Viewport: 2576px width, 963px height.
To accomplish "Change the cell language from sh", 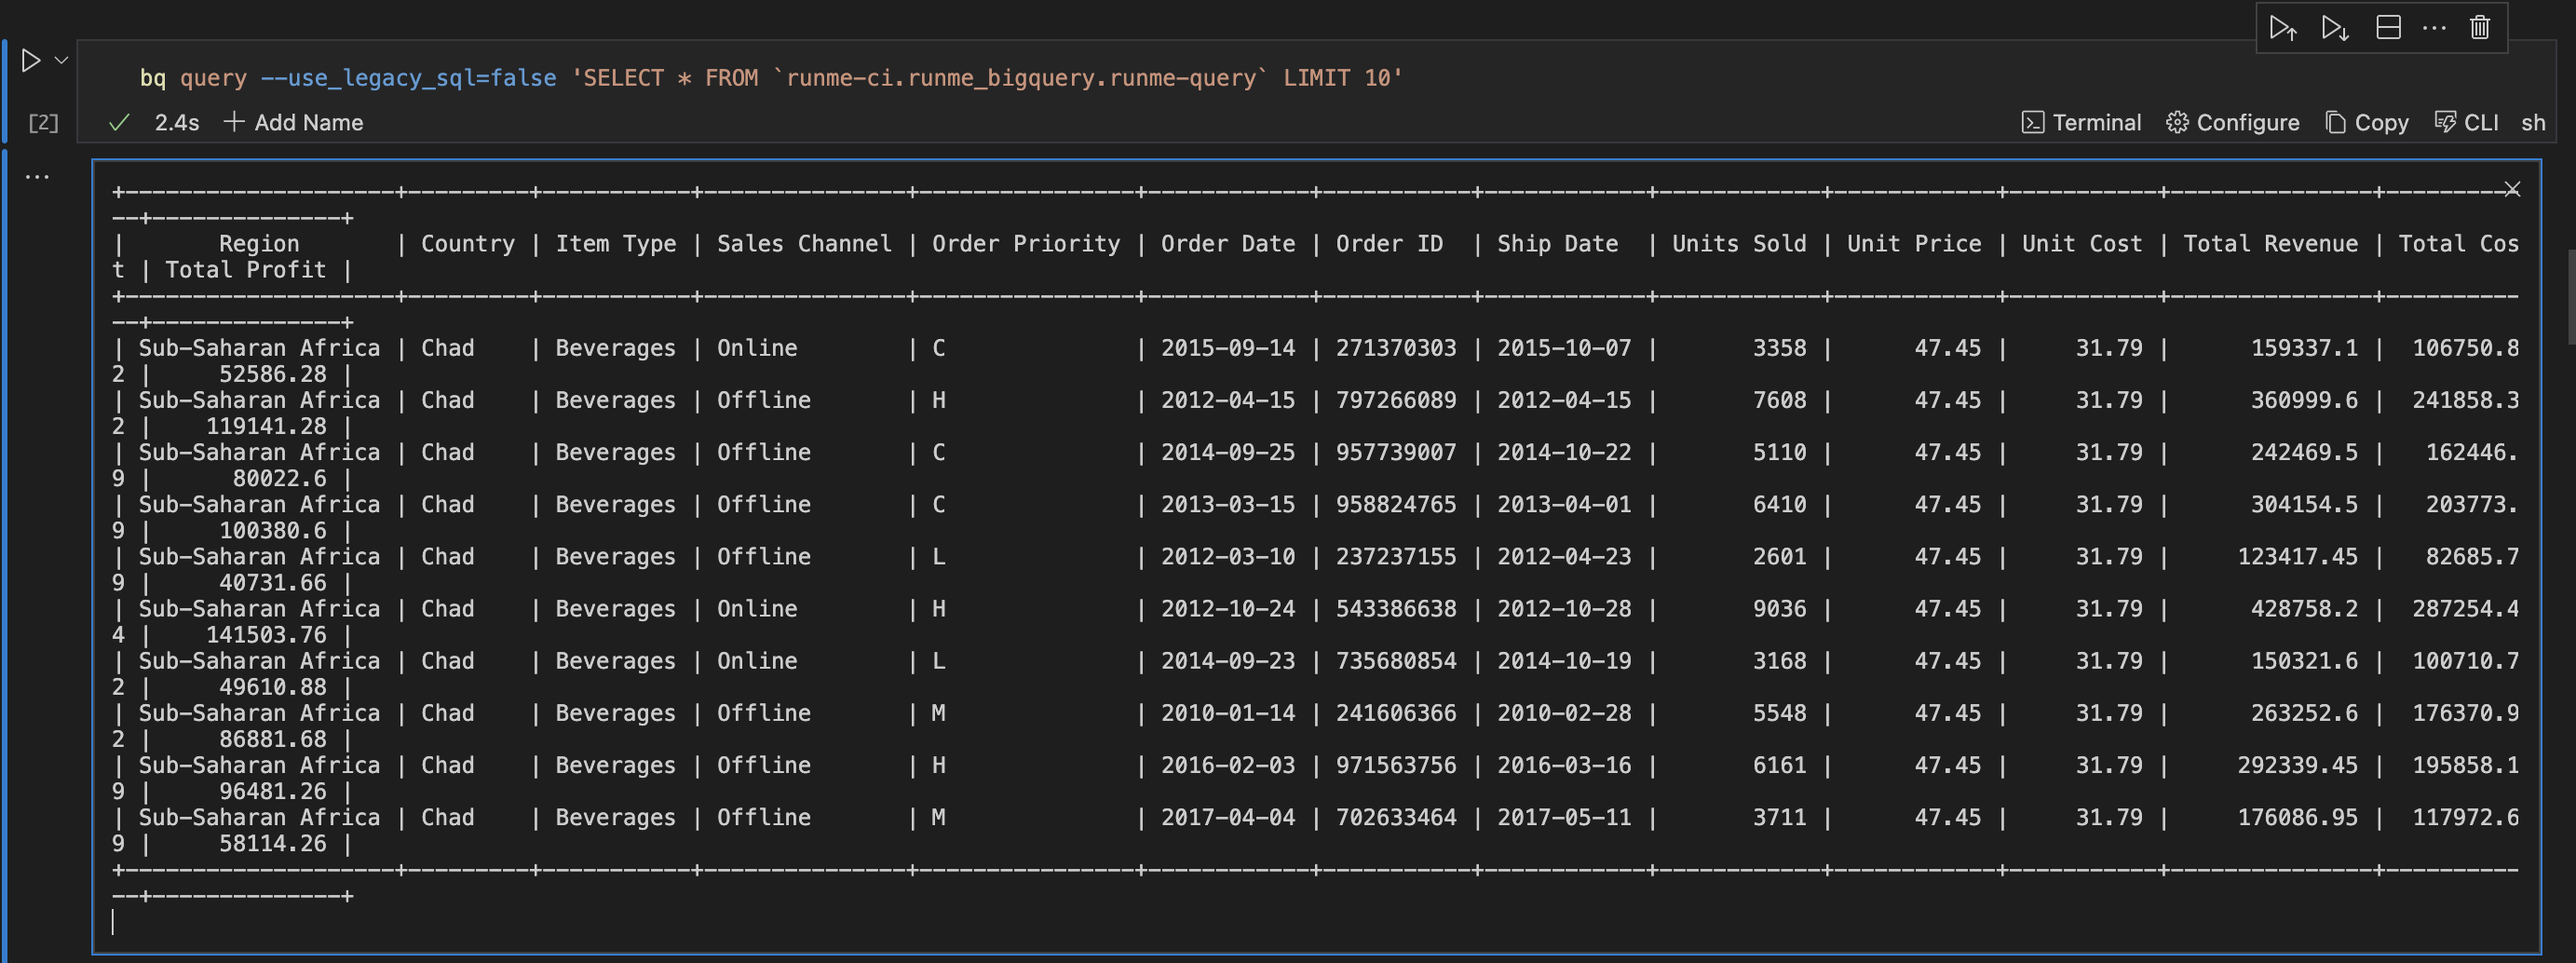I will 2532,123.
